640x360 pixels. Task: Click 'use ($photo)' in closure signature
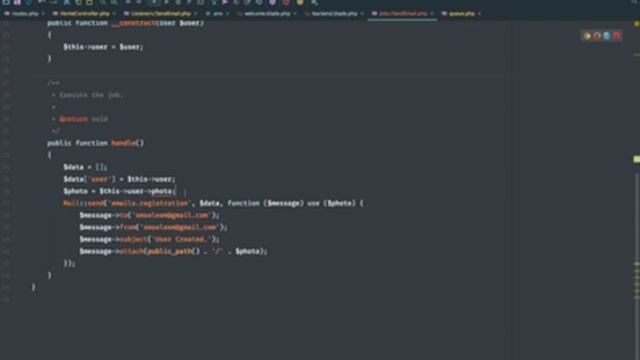tap(331, 203)
